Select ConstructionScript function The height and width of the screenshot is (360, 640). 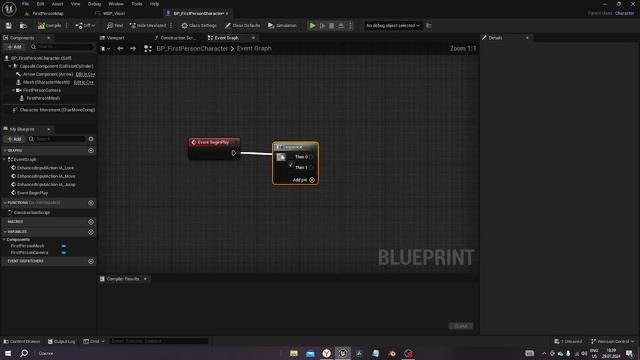point(32,213)
